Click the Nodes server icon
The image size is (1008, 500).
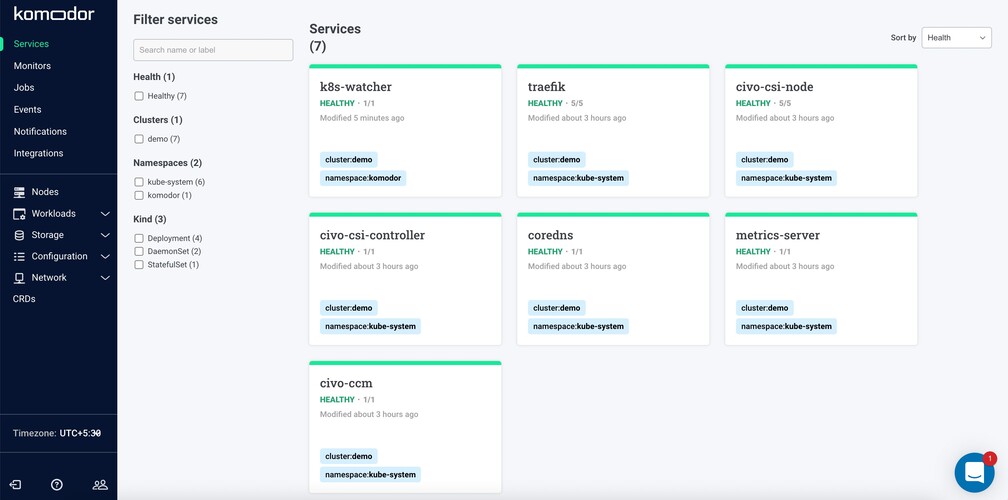[19, 192]
